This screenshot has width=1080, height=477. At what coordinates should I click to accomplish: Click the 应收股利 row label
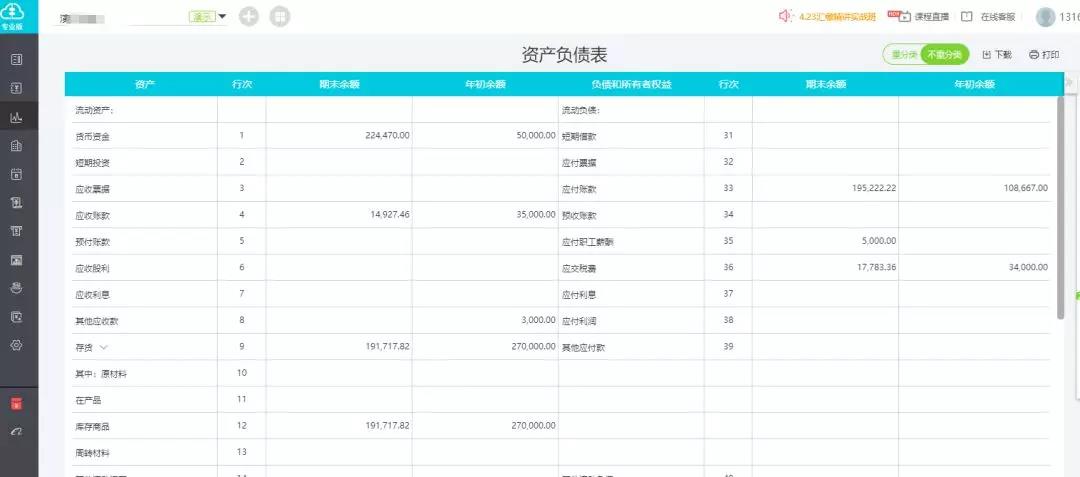click(x=92, y=268)
